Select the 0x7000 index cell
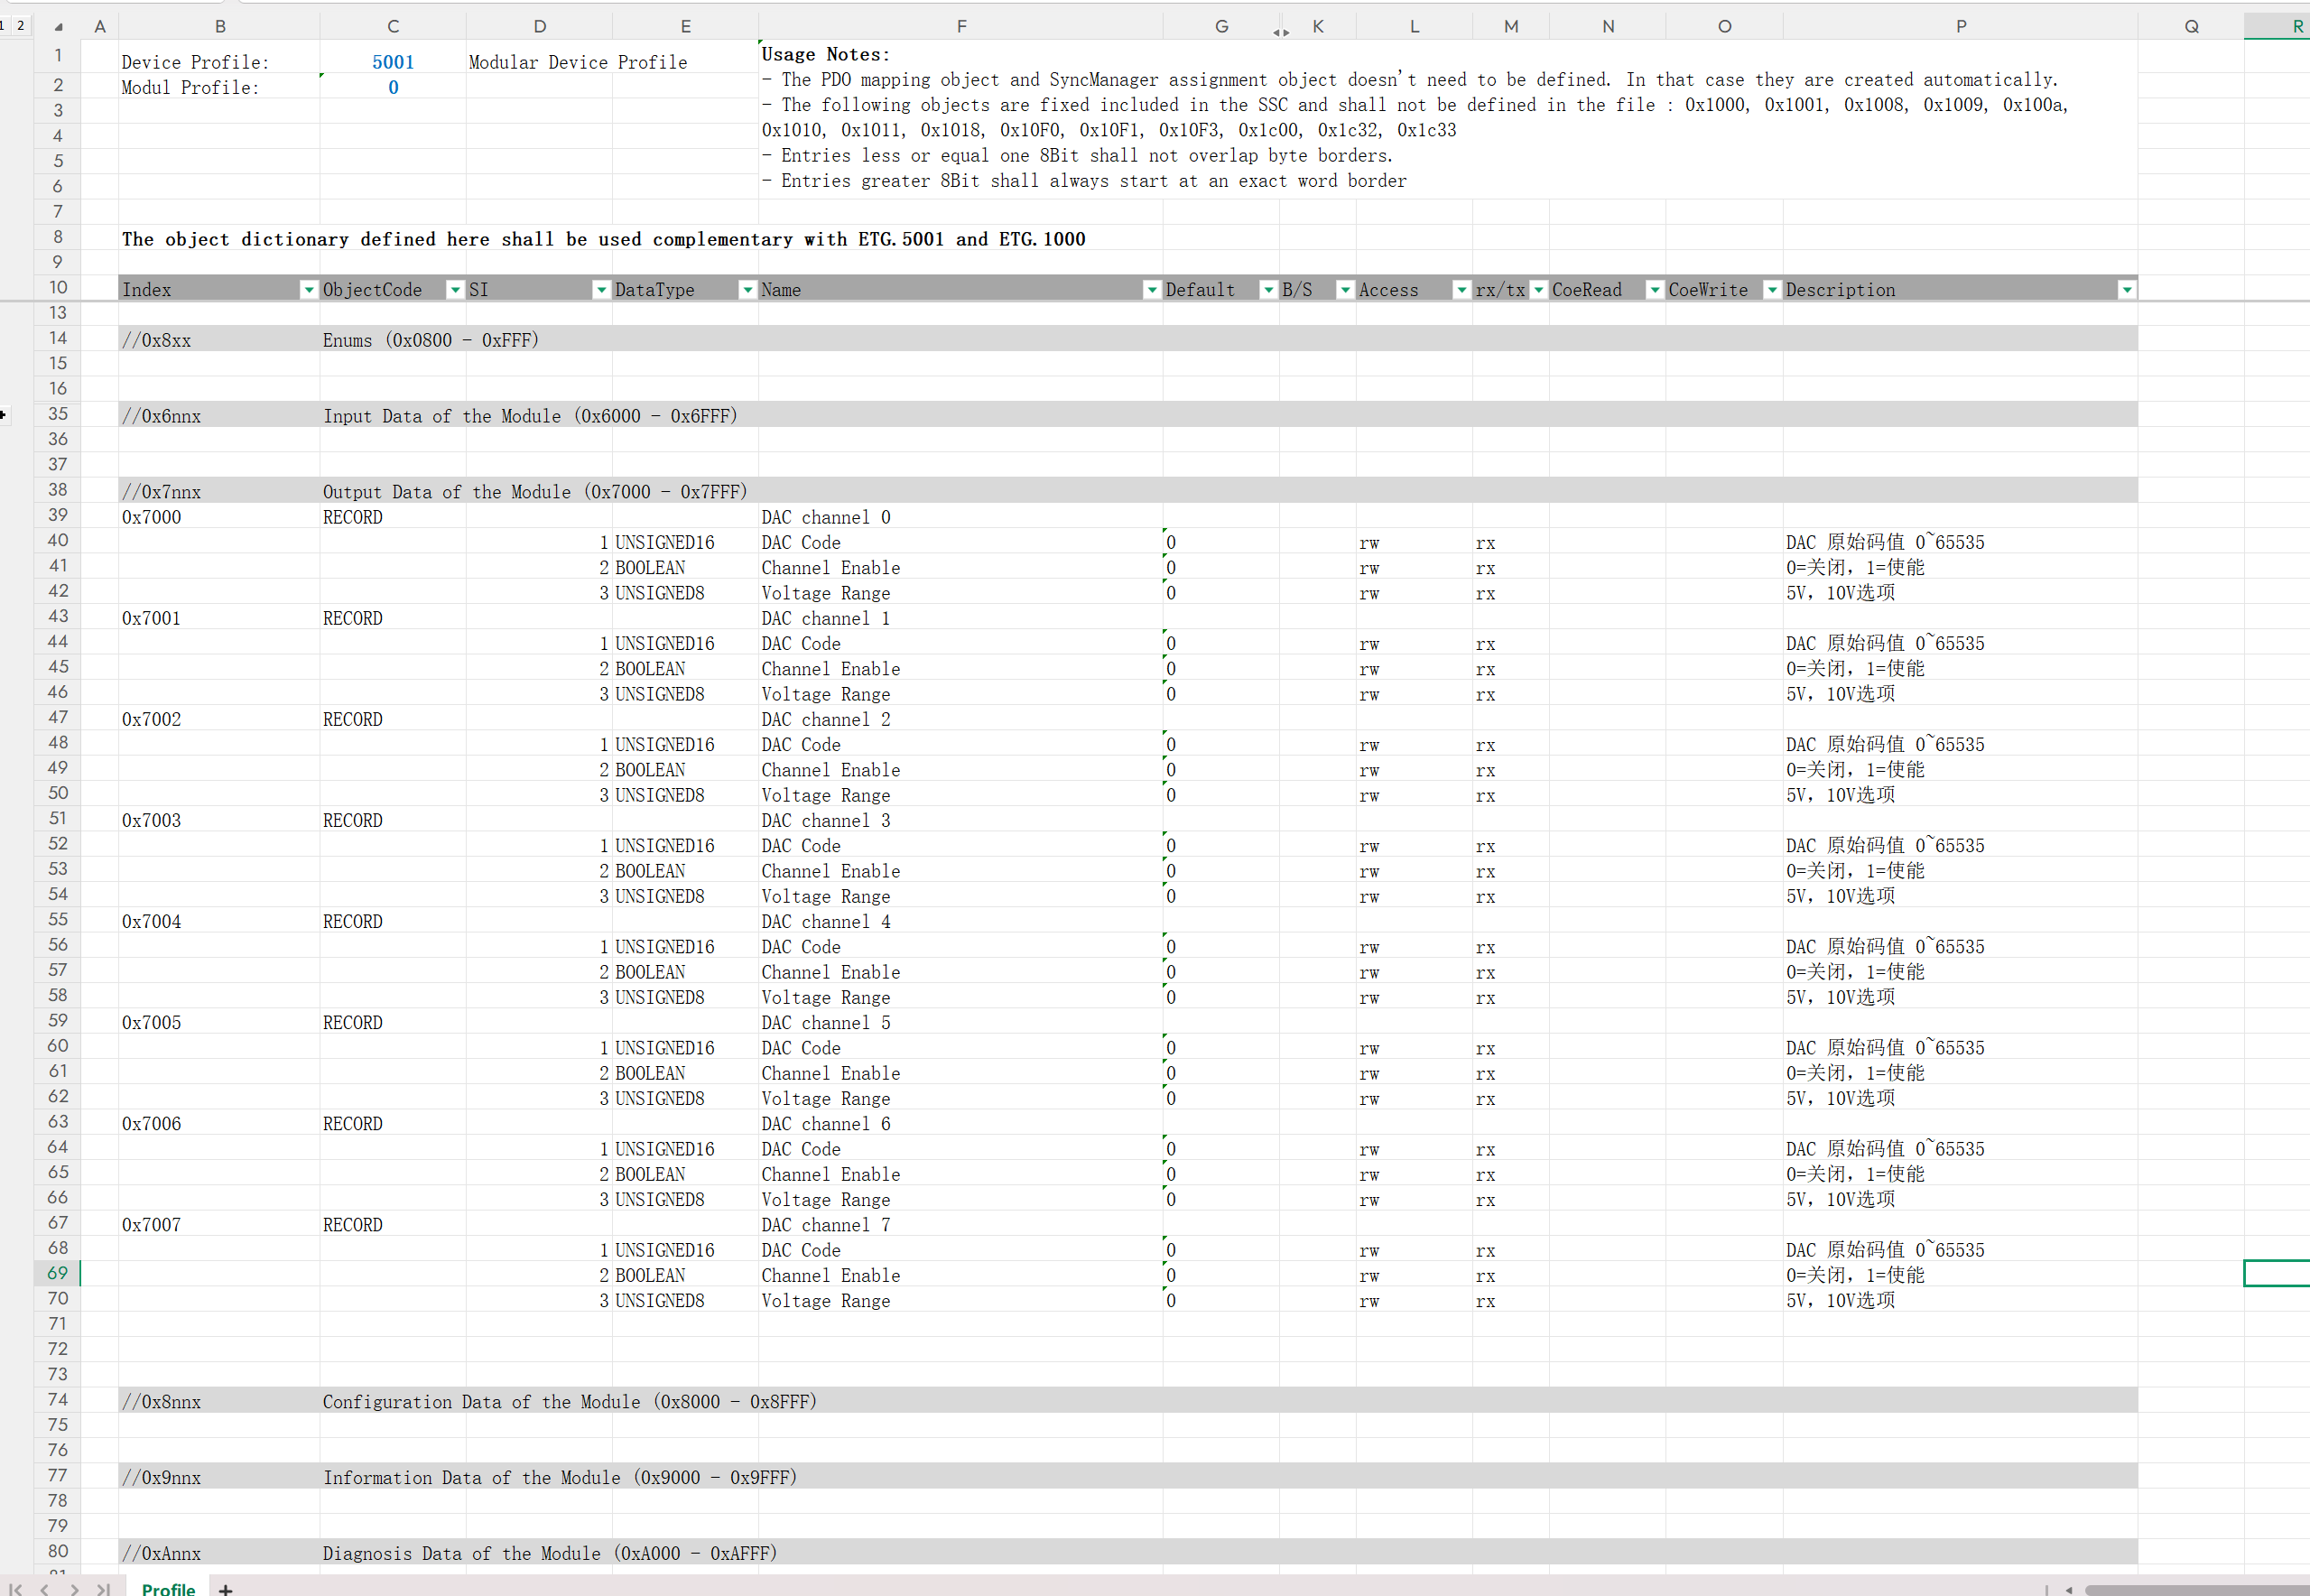Image resolution: width=2310 pixels, height=1596 pixels. 220,517
